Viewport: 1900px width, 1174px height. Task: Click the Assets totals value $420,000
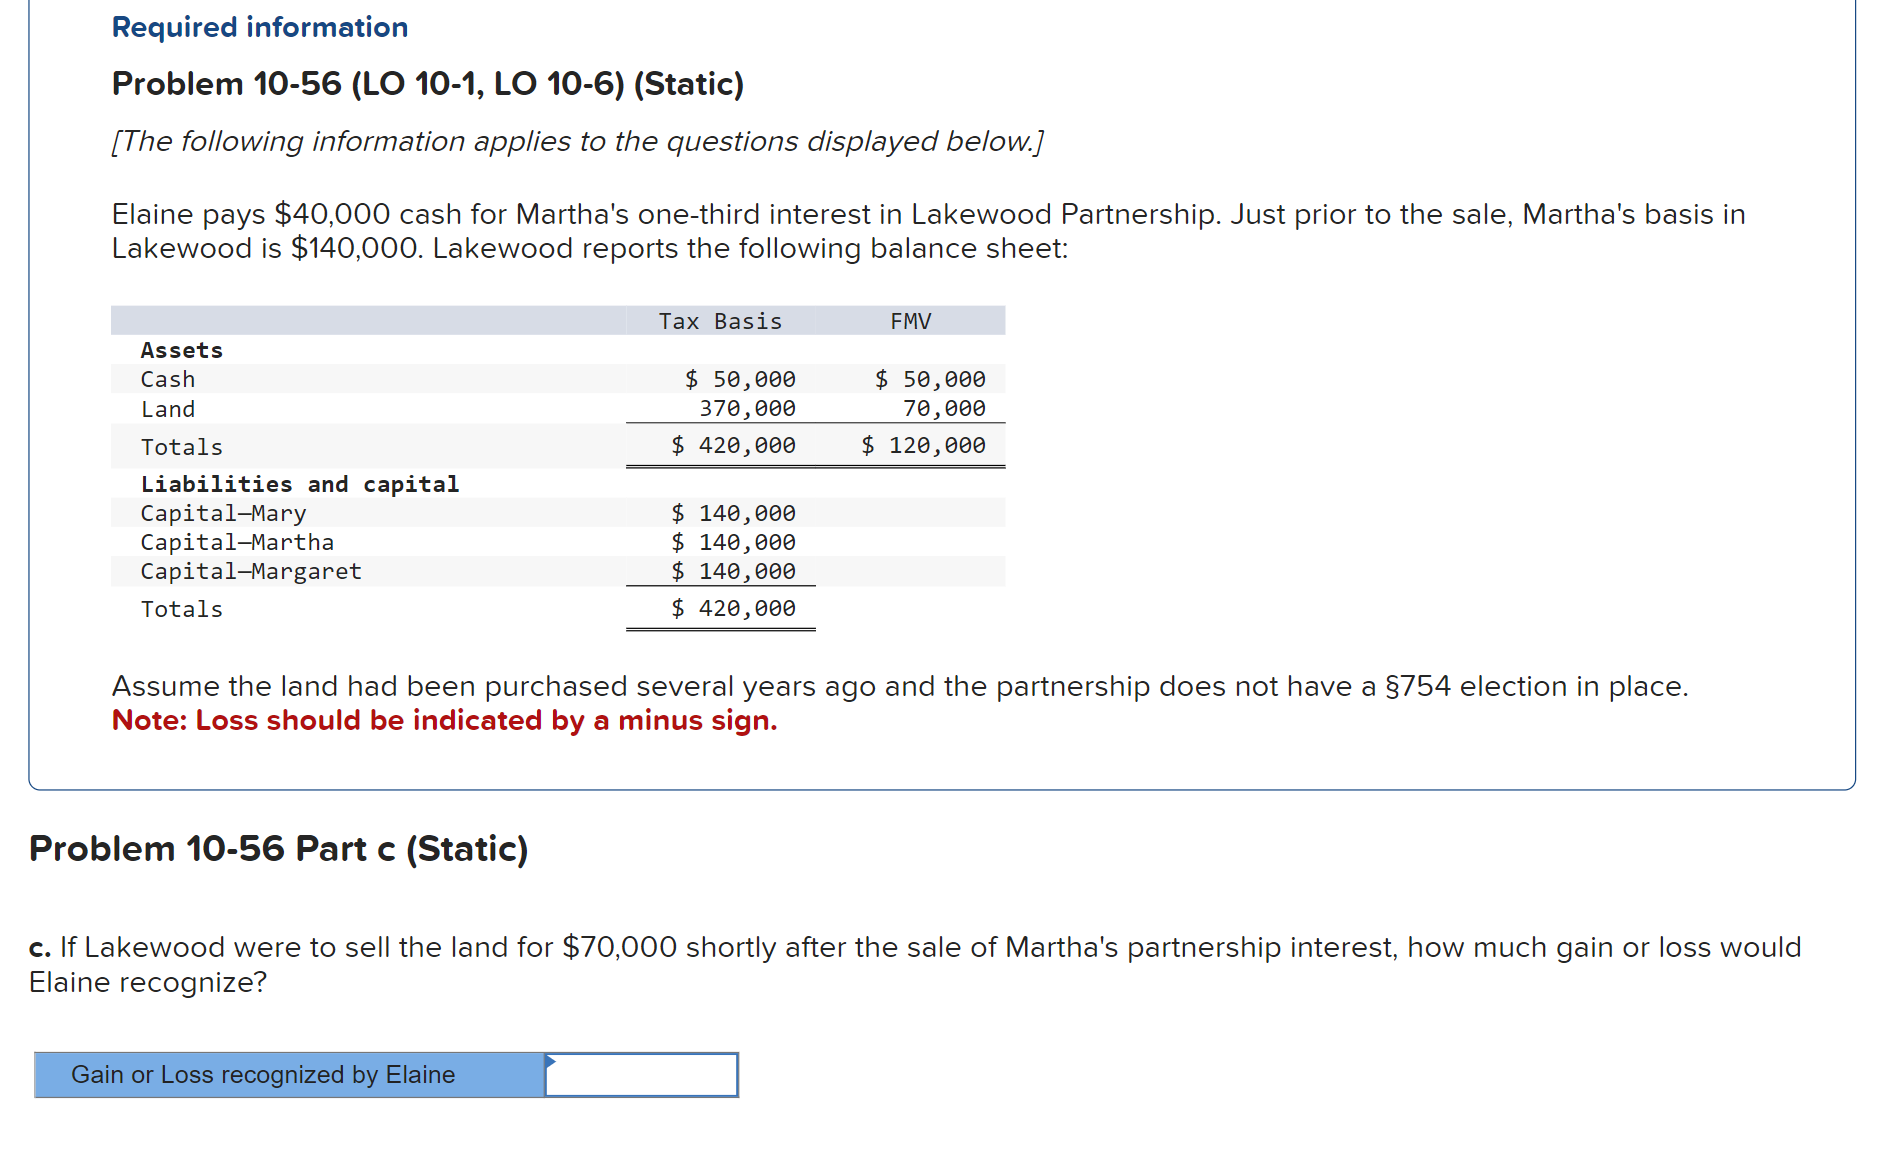[732, 445]
